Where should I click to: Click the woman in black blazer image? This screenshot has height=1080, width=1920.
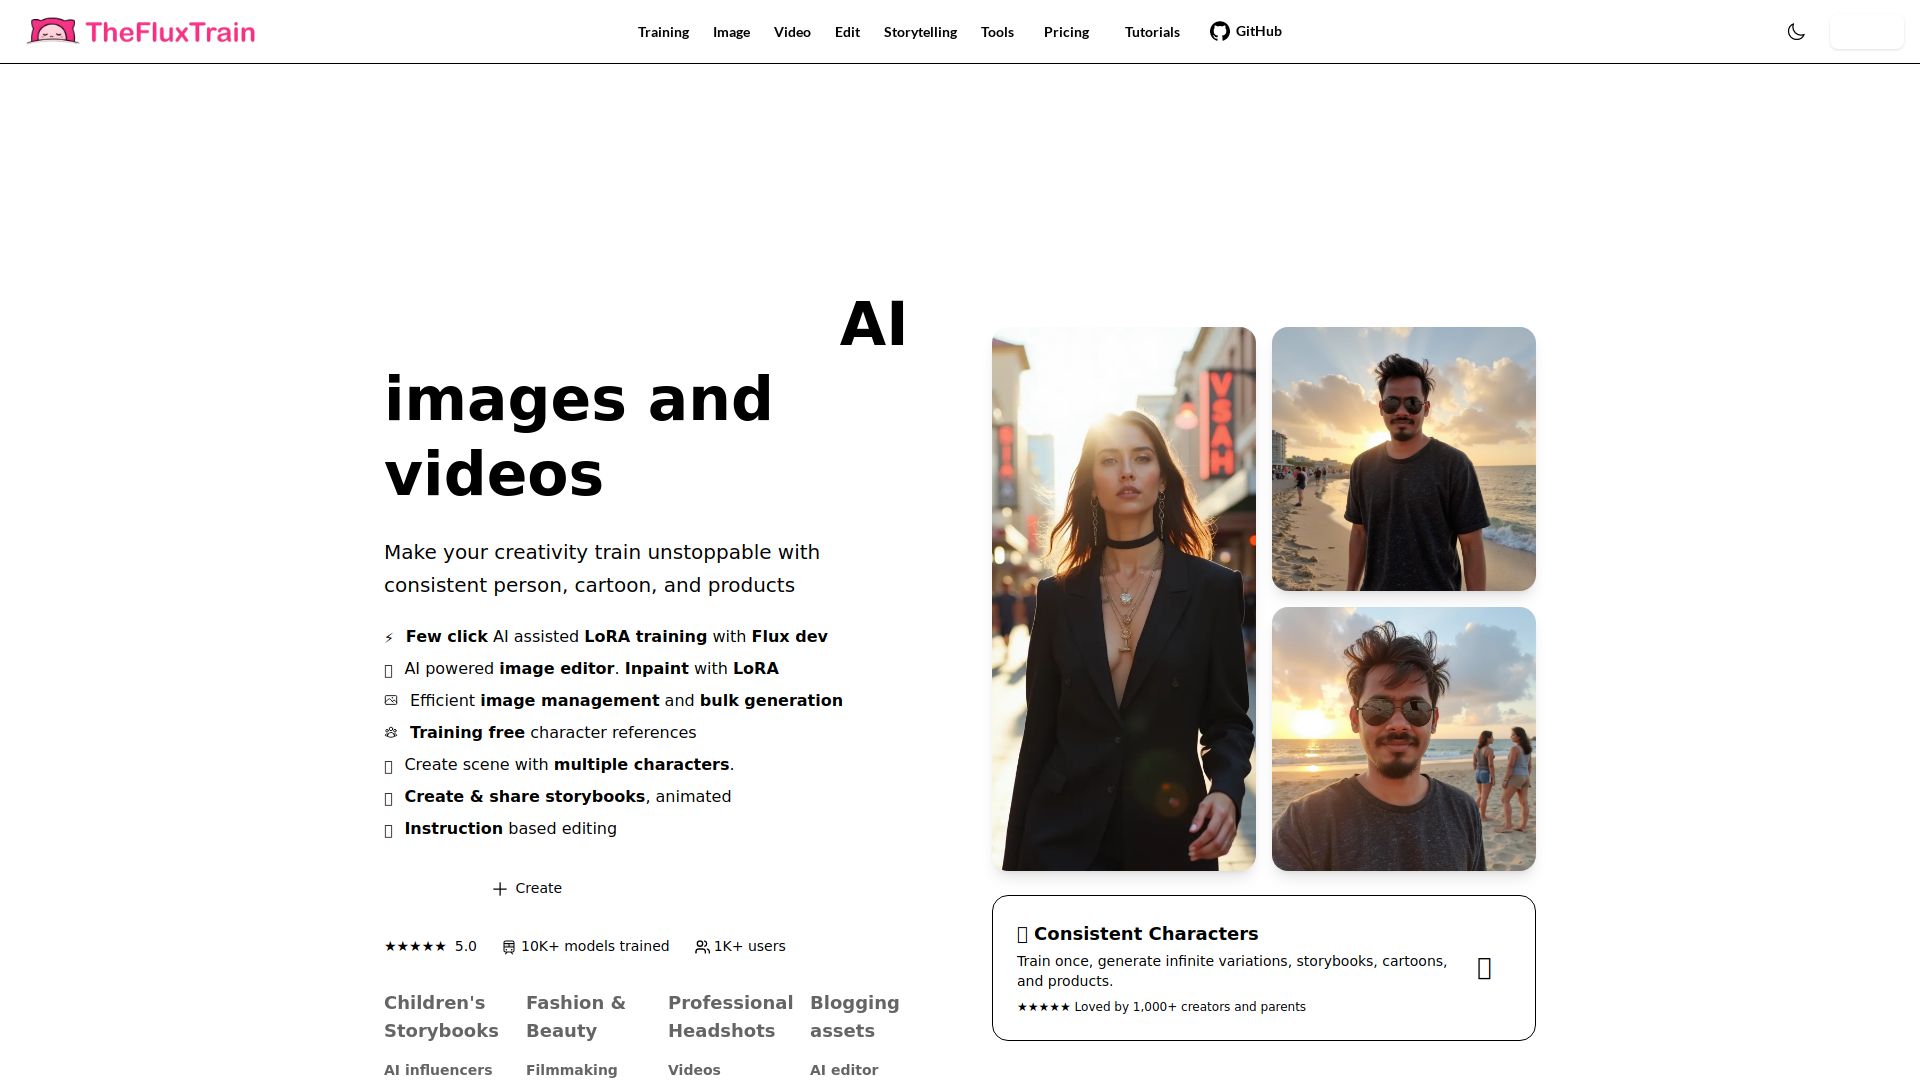pyautogui.click(x=1123, y=598)
